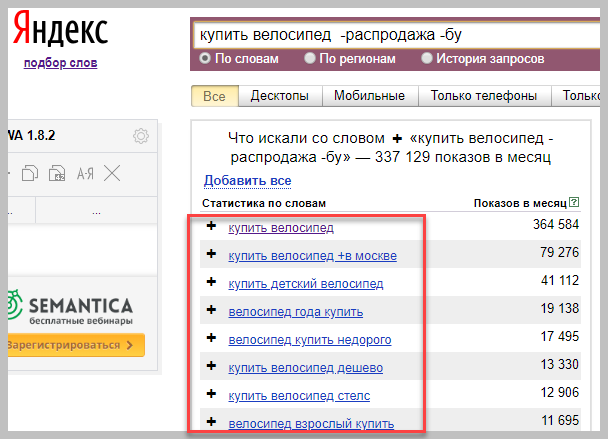Add 'купить детский велосипед' with its plus icon
This screenshot has height=439, width=608.
[x=211, y=283]
